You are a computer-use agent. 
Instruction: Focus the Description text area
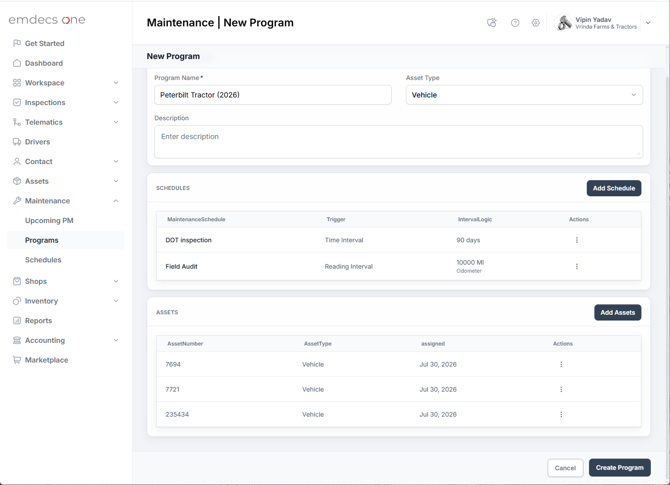point(398,142)
